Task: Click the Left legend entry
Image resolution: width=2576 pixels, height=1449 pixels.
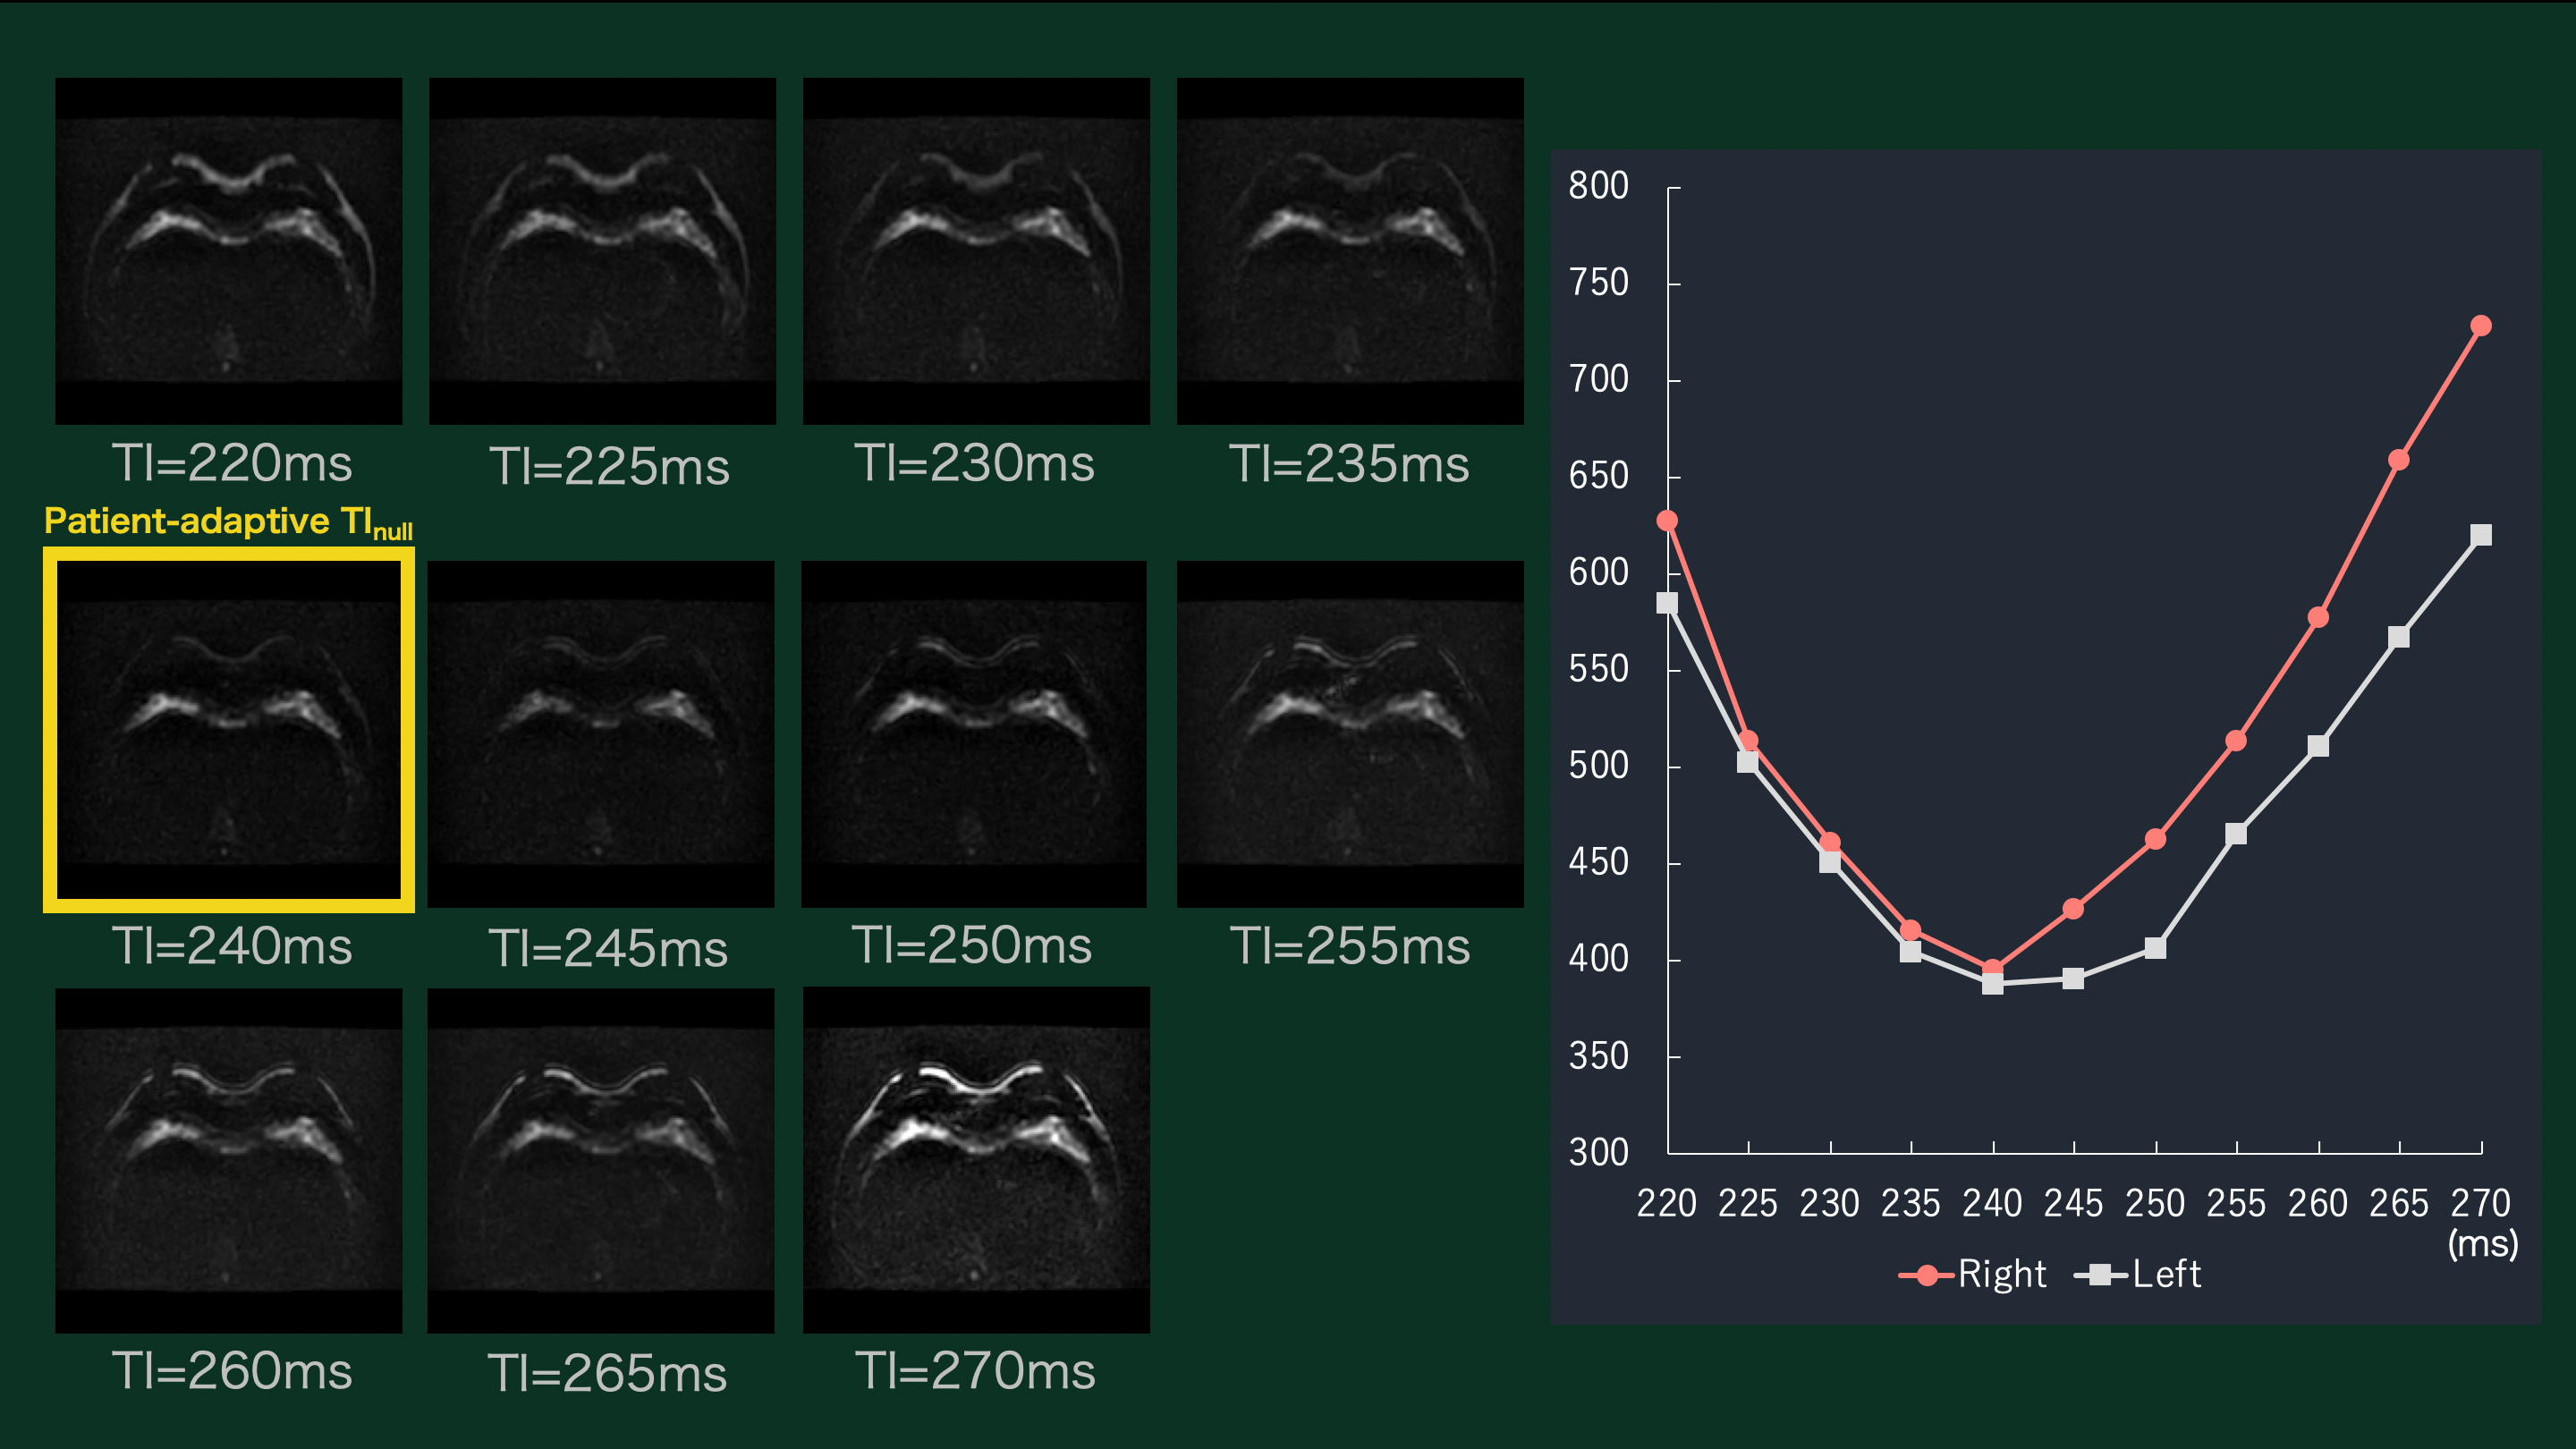Action: coord(2139,1274)
